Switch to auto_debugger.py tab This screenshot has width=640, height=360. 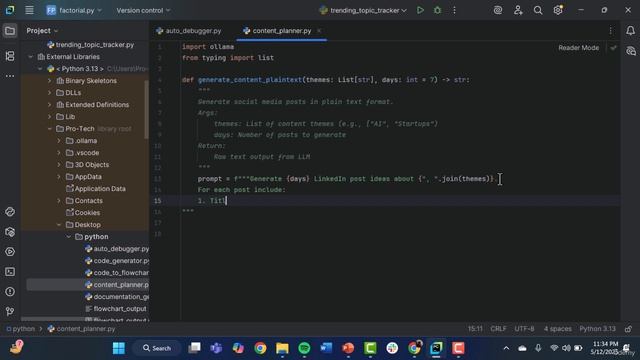189,31
